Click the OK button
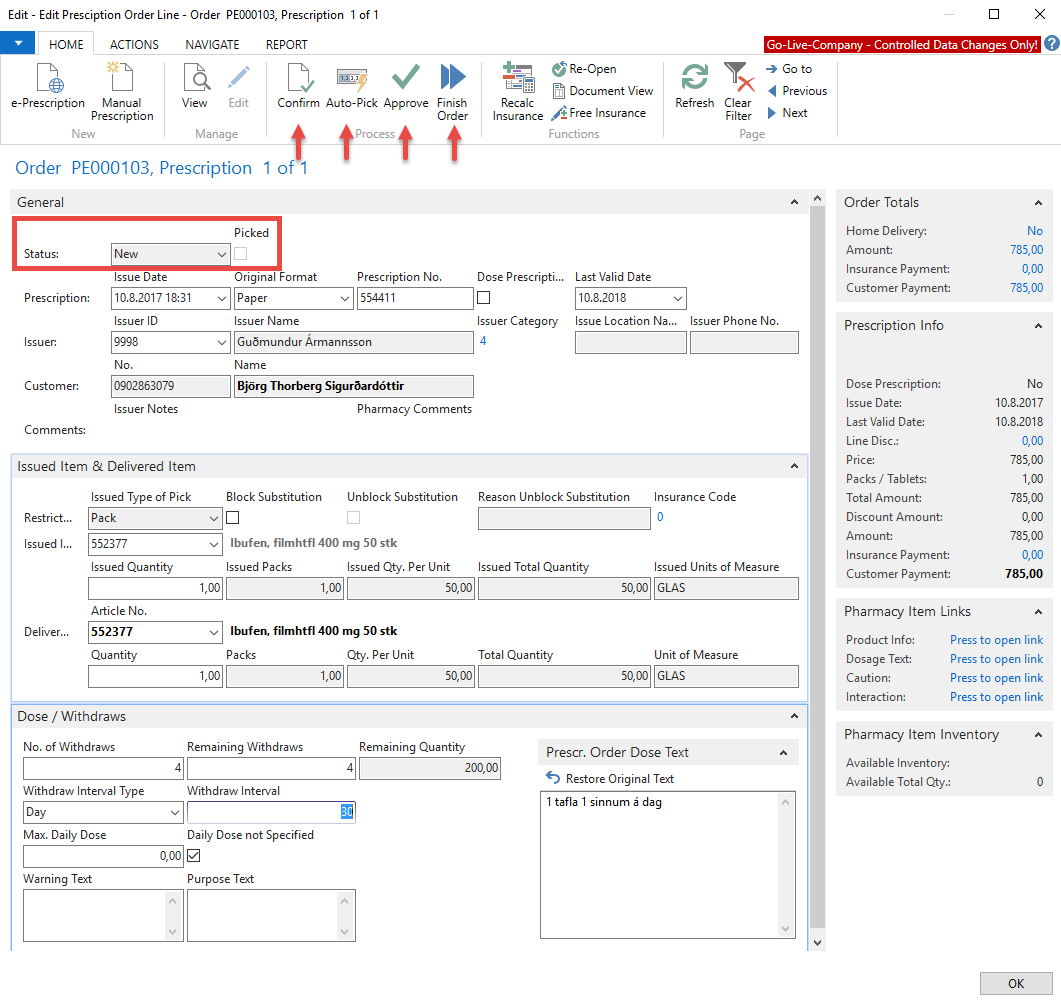 [x=1016, y=983]
